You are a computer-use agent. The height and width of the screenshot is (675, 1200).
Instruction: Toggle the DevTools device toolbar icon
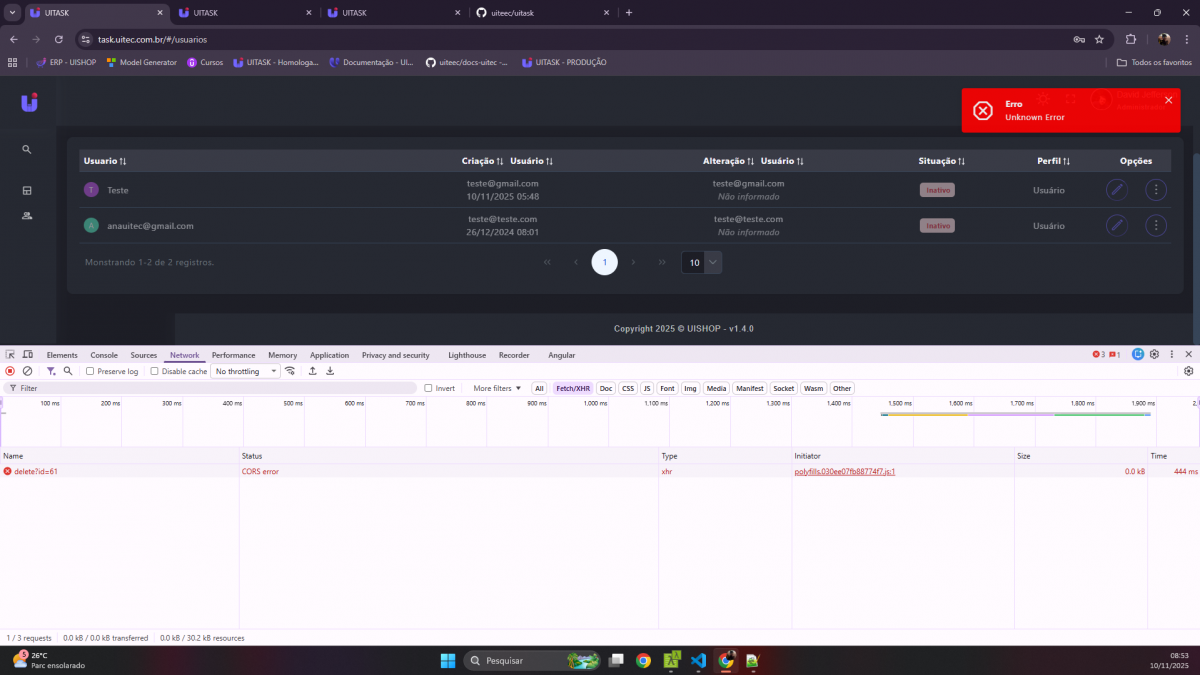click(x=27, y=355)
